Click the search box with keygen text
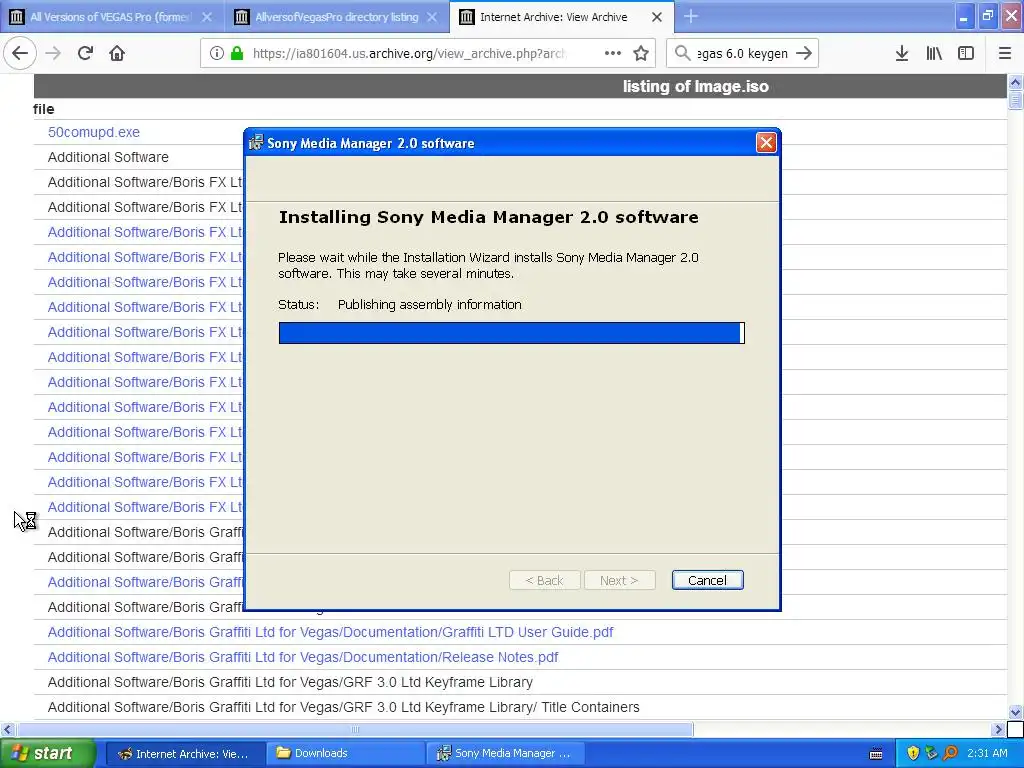Screen dimensions: 1024x768 [x=742, y=54]
